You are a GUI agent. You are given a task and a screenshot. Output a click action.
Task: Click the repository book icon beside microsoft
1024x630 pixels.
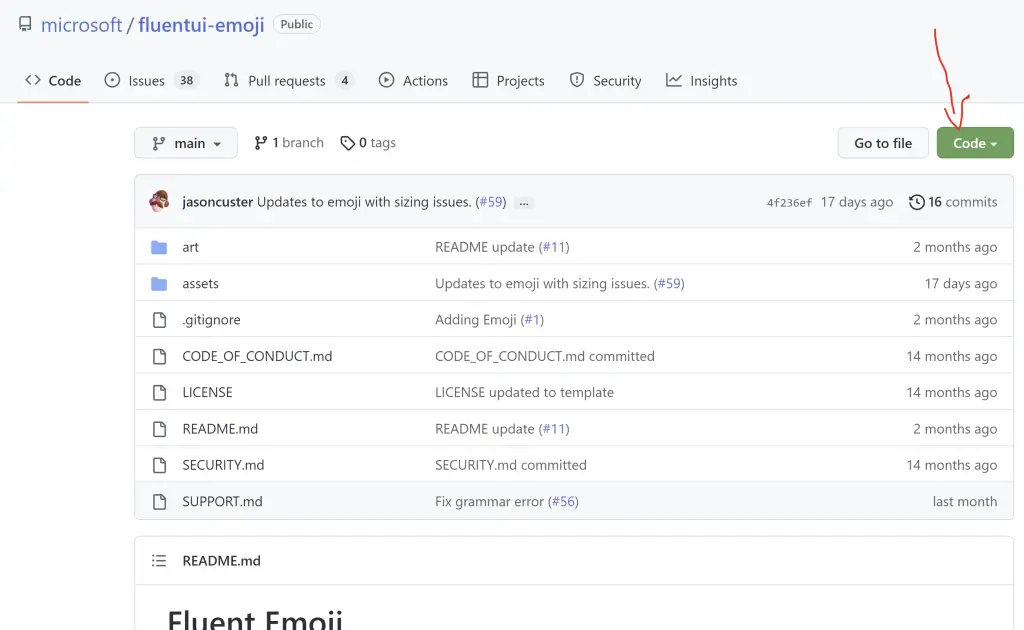coord(25,25)
